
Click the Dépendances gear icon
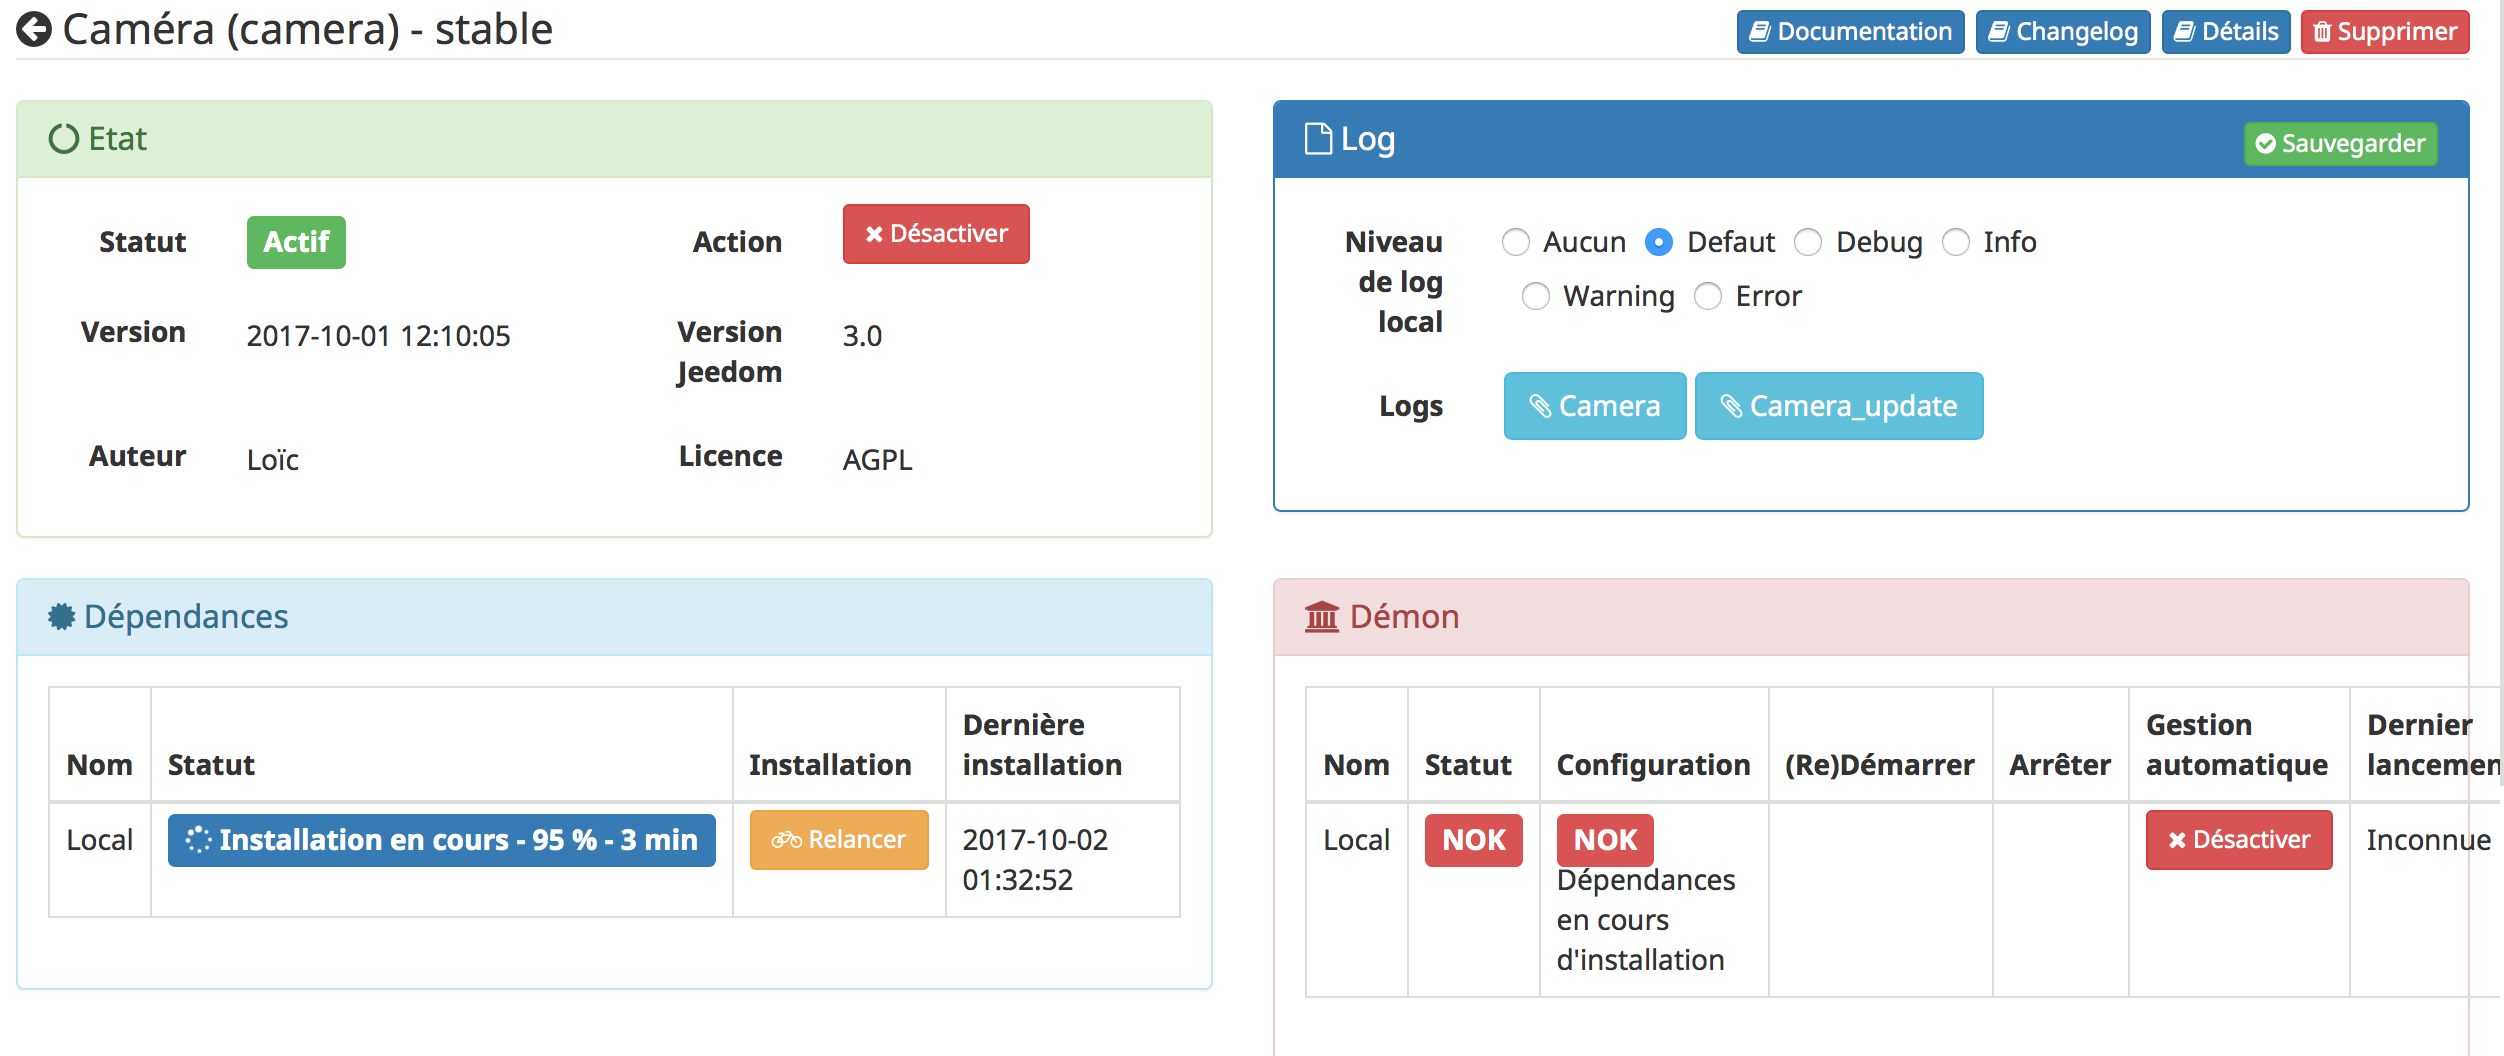tap(62, 616)
